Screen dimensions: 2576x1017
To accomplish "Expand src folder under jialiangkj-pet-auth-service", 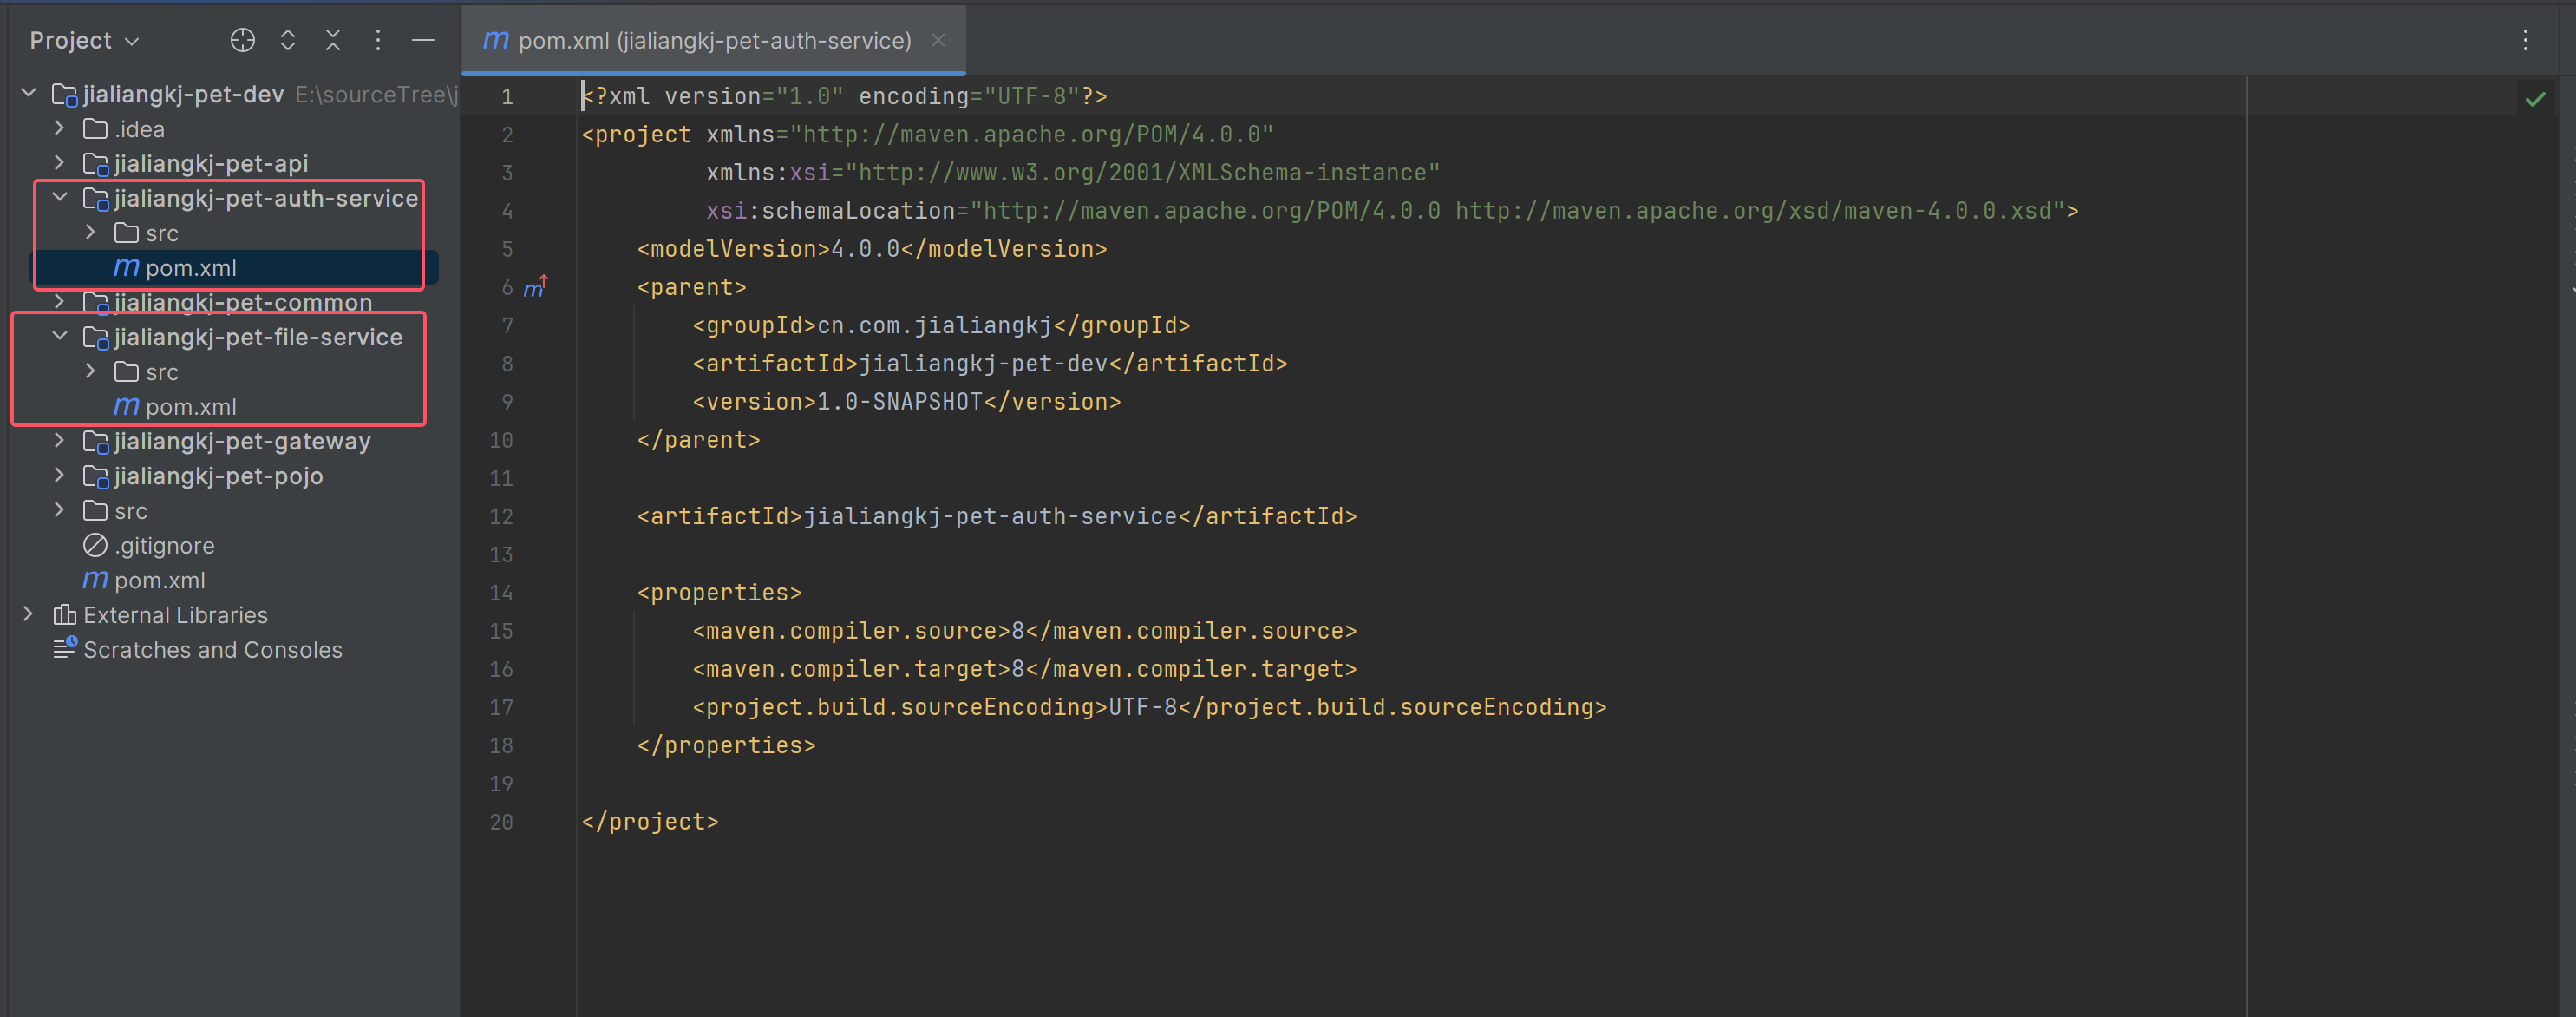I will [x=91, y=233].
